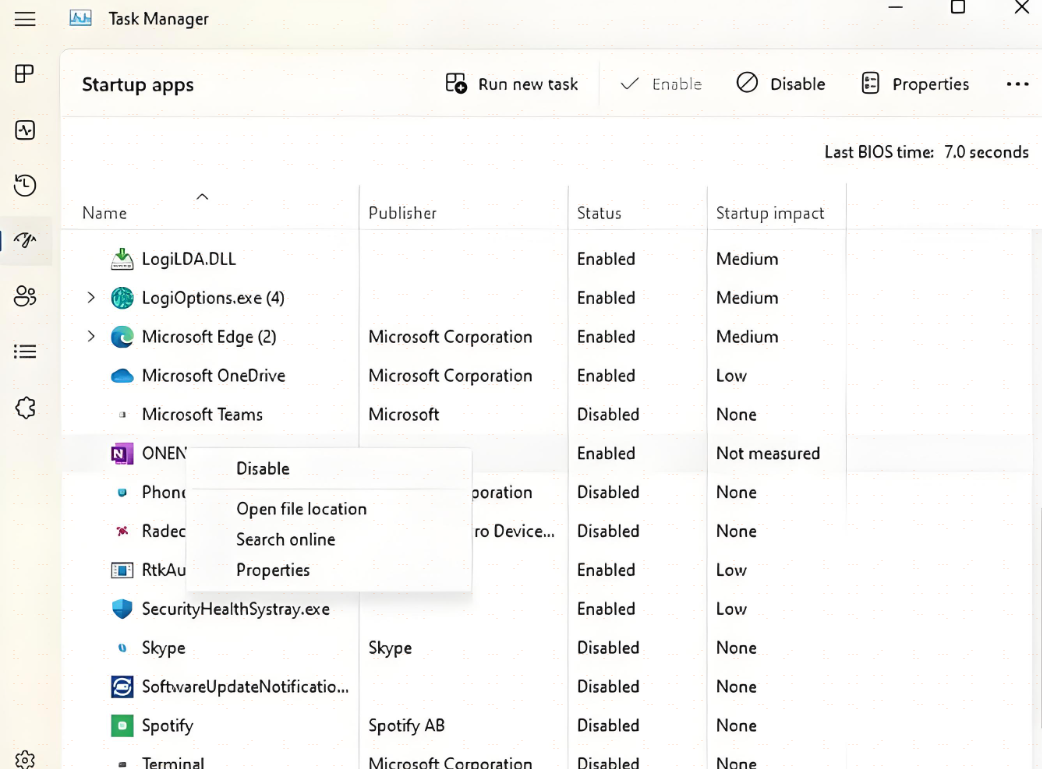1042x769 pixels.
Task: Click the SoftwareUpdateNotificatio... row name
Action: 245,687
